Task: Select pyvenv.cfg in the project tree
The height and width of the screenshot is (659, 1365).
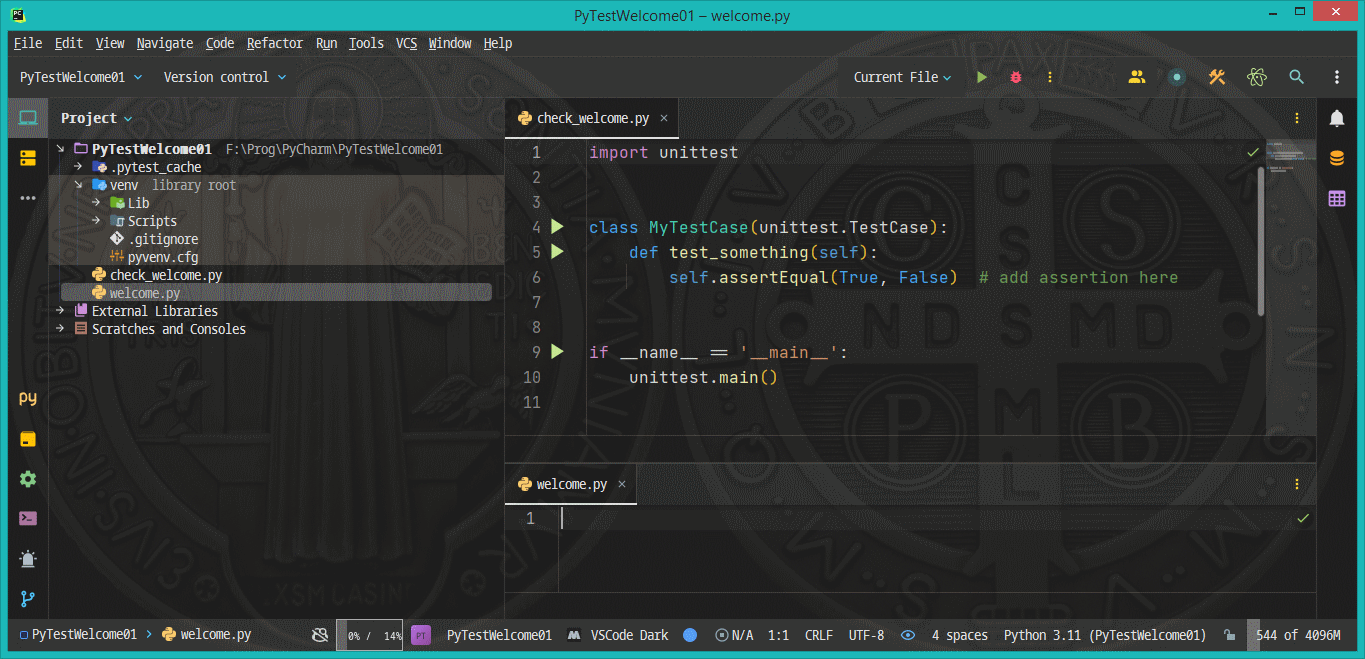Action: pos(163,257)
